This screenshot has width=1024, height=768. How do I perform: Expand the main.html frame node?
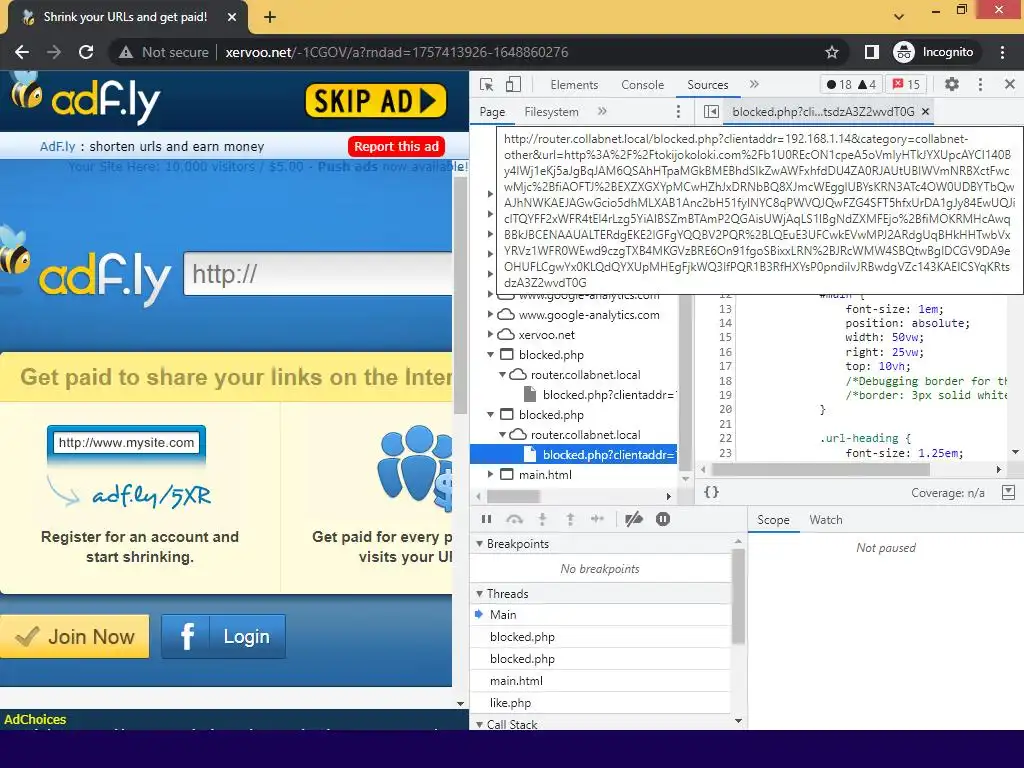pos(490,475)
